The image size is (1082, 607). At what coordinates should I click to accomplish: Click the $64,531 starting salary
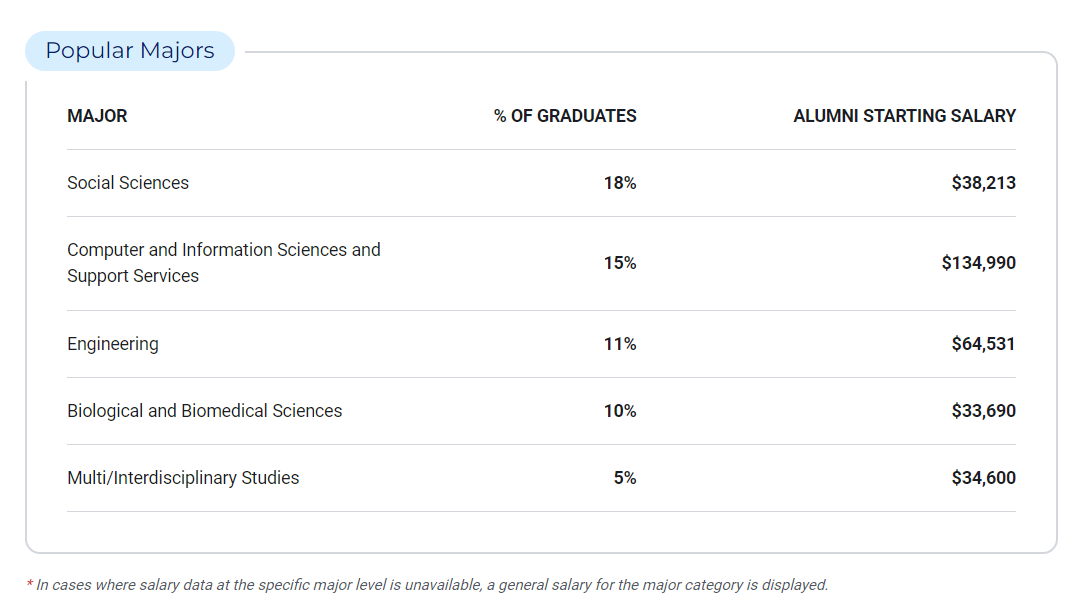point(983,344)
